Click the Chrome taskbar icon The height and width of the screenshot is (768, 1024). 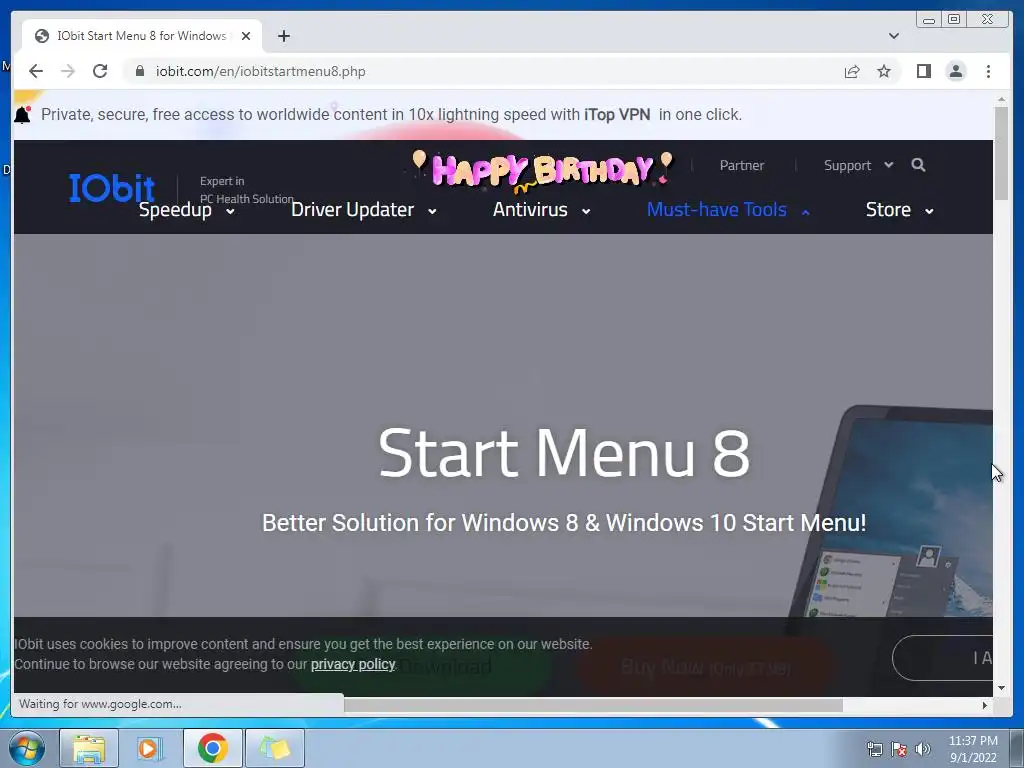[x=212, y=748]
